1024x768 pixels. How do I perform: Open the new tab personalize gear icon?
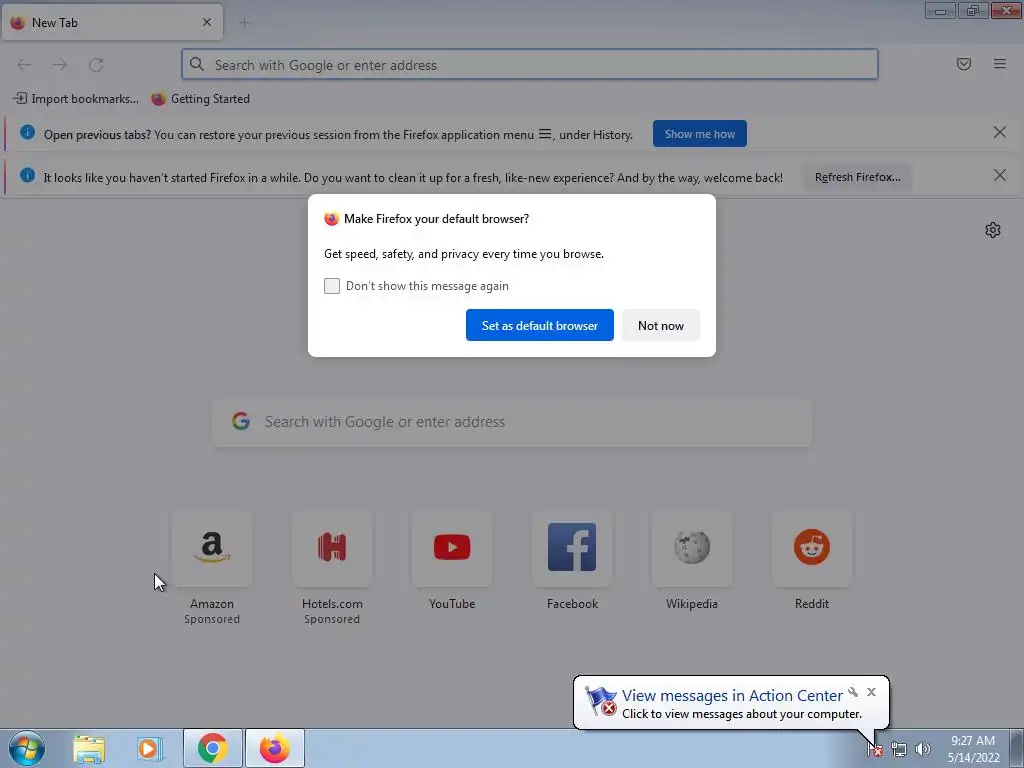(993, 230)
